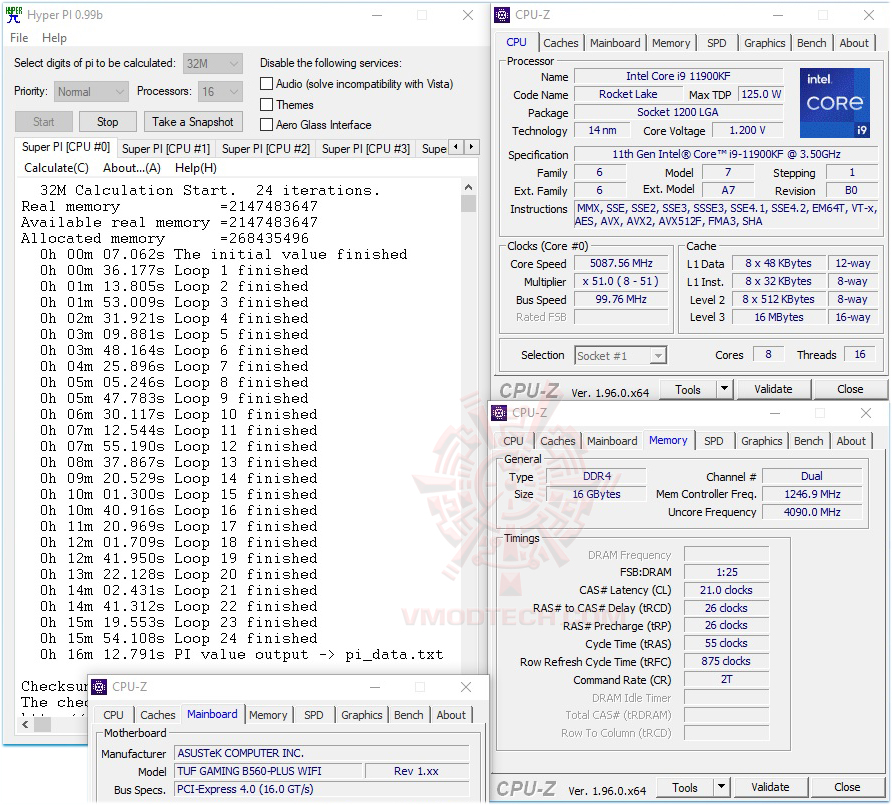Click Take a Snapshot button

coord(192,122)
